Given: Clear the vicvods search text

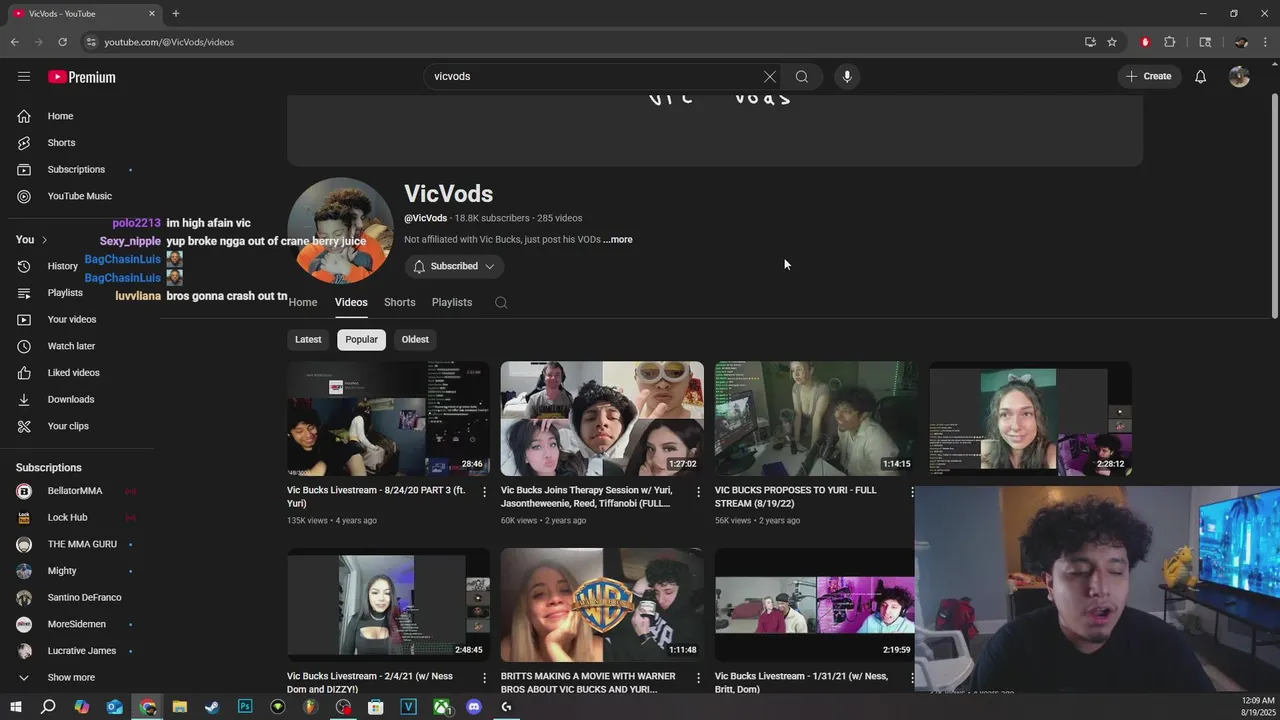Looking at the screenshot, I should 769,76.
